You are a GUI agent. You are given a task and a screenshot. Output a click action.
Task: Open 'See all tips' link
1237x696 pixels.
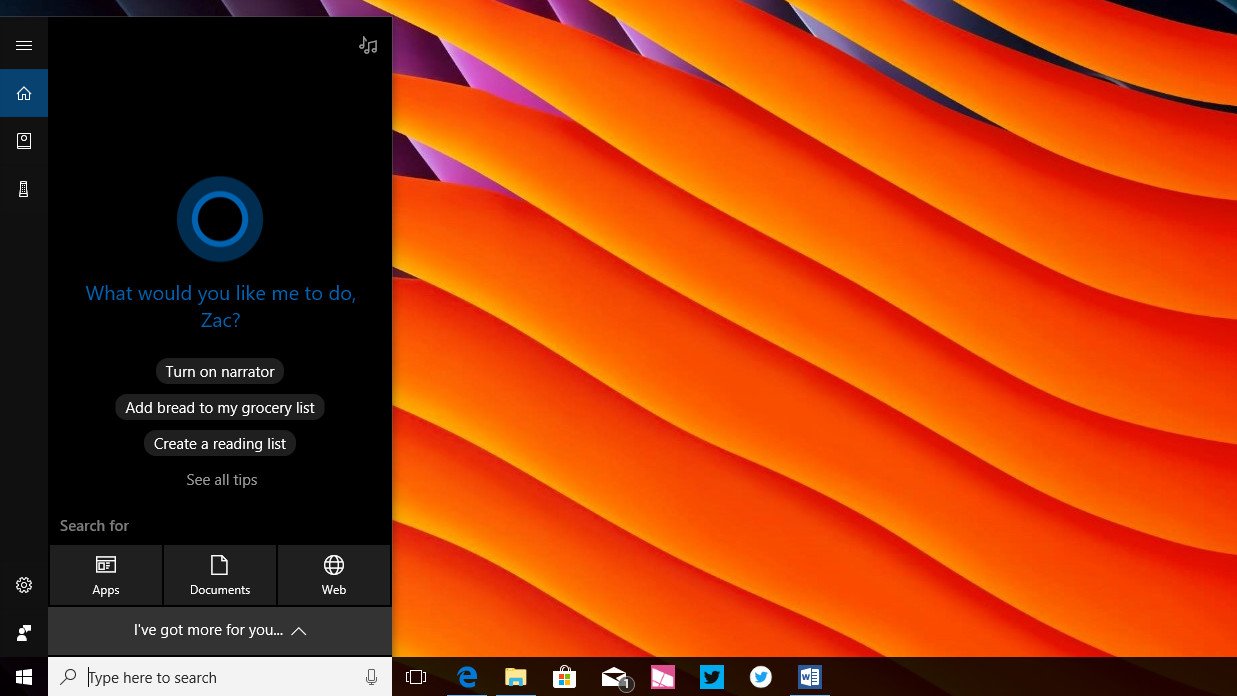[222, 480]
